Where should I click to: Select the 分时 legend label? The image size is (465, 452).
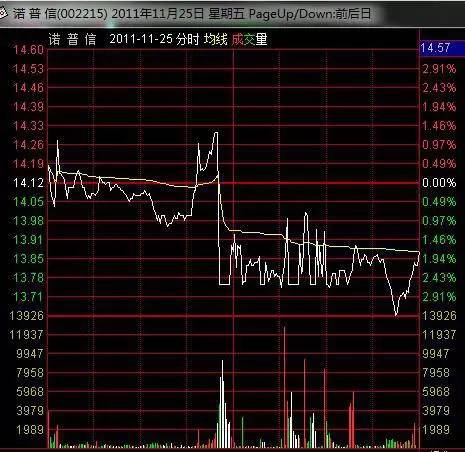coord(188,39)
